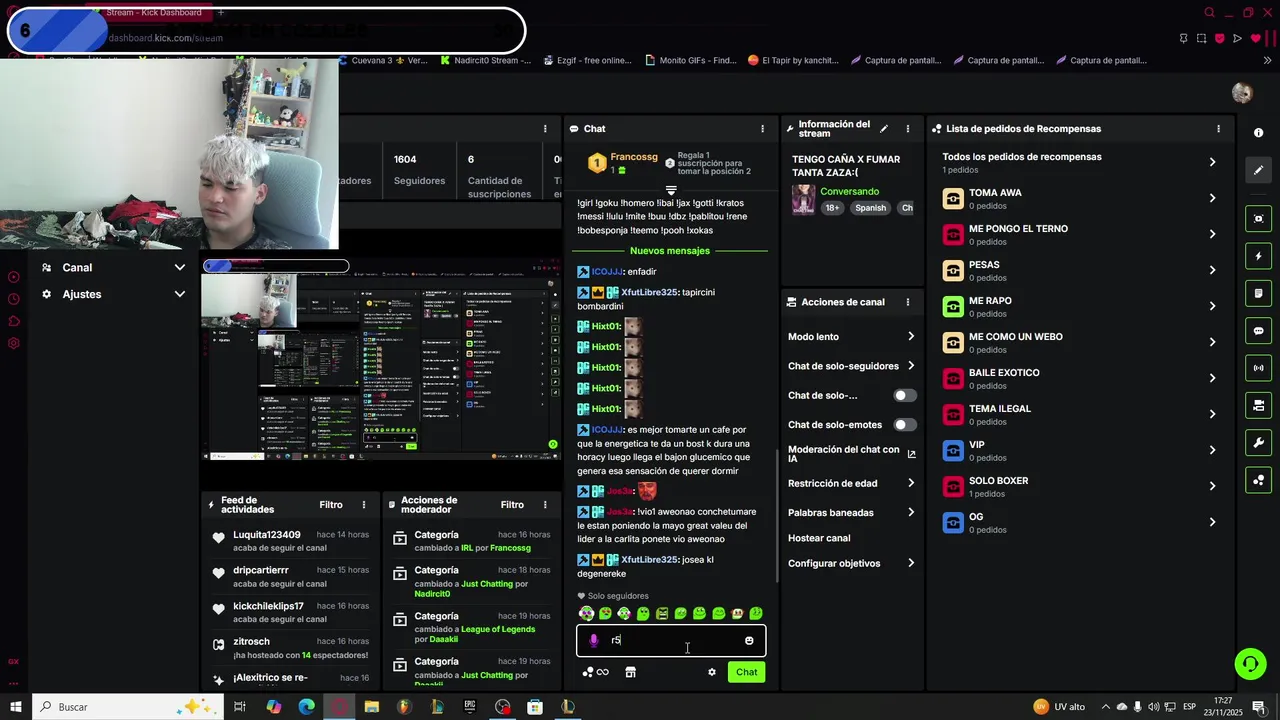
Task: Open Acciones de moderador three-dot menu
Action: point(544,505)
